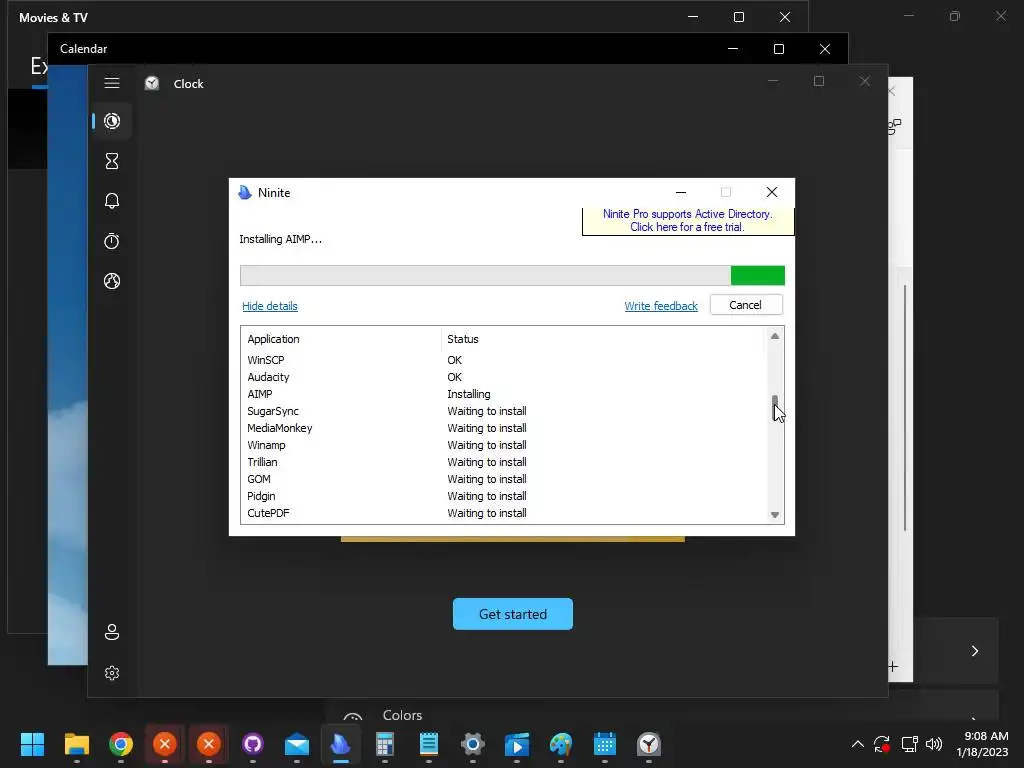Select the Audacity row
Image resolution: width=1024 pixels, height=768 pixels.
point(504,377)
